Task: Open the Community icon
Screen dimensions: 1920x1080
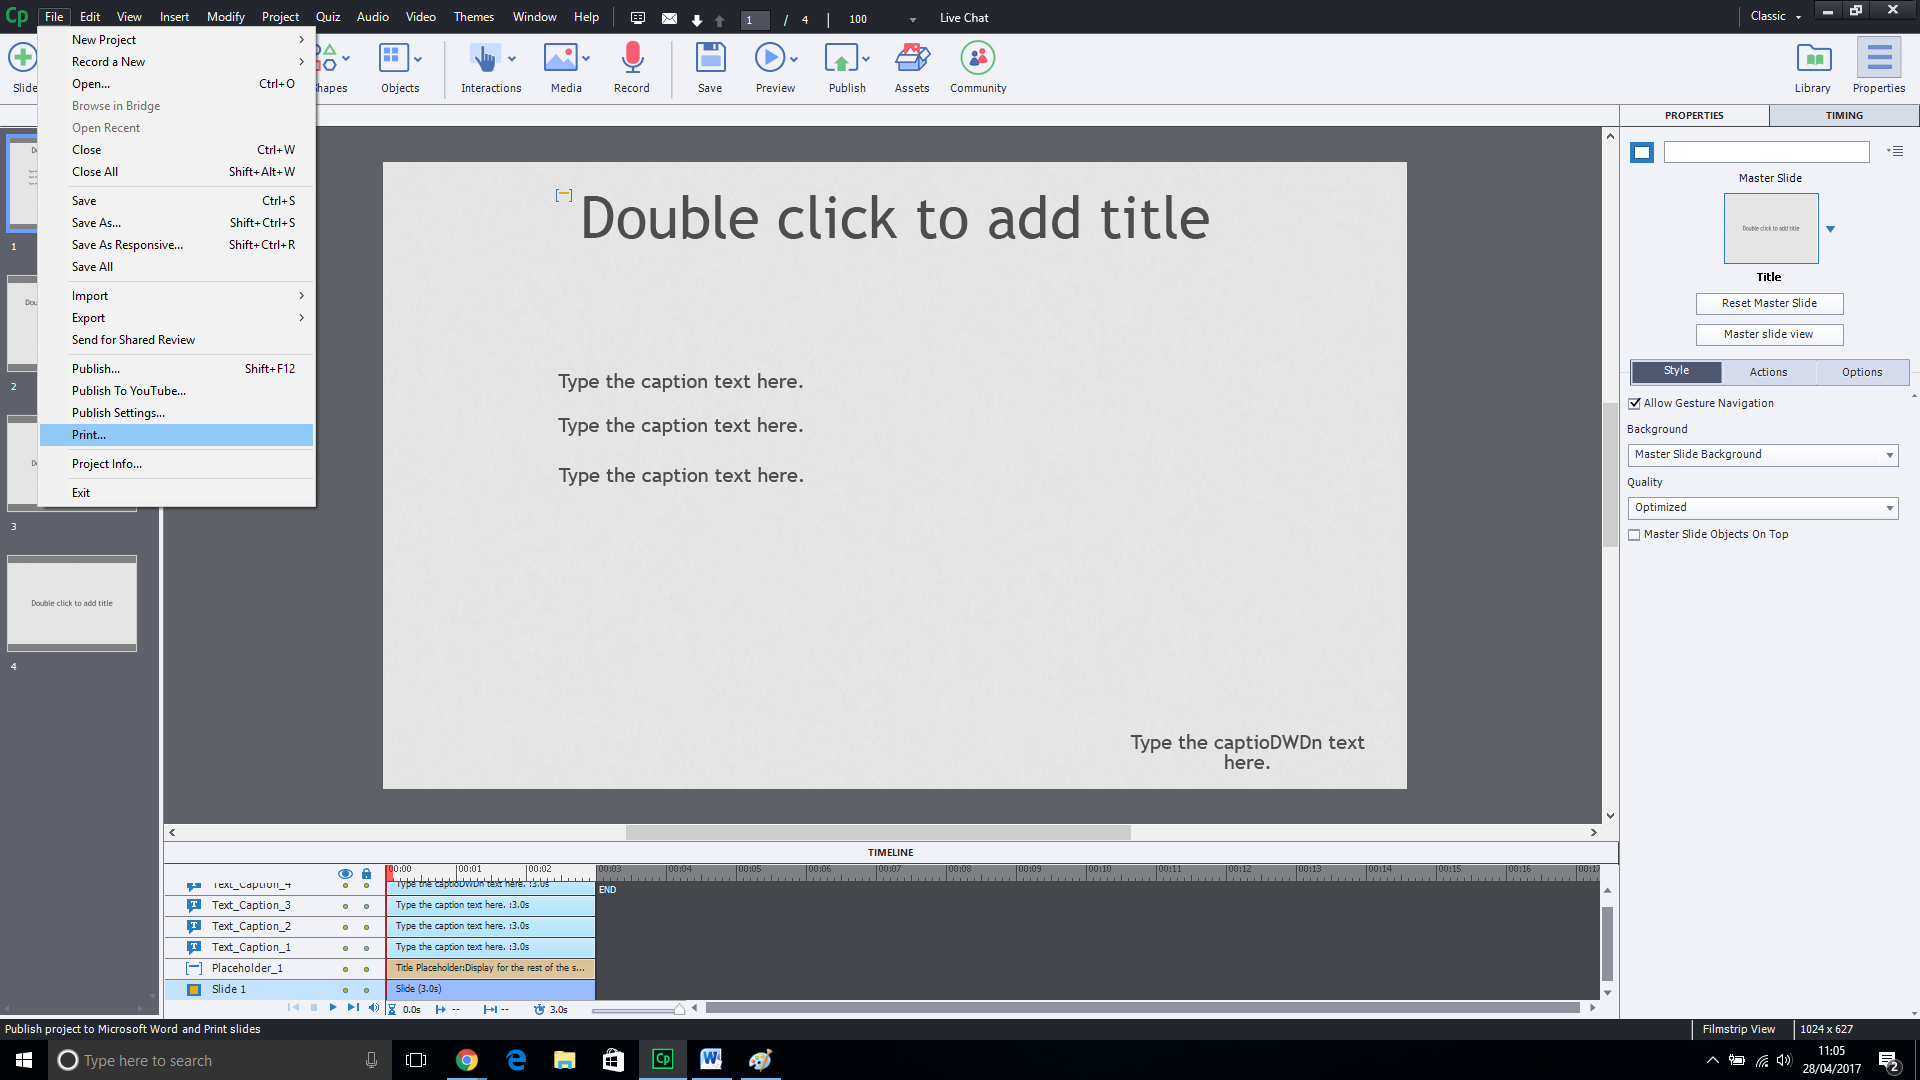Action: click(977, 59)
